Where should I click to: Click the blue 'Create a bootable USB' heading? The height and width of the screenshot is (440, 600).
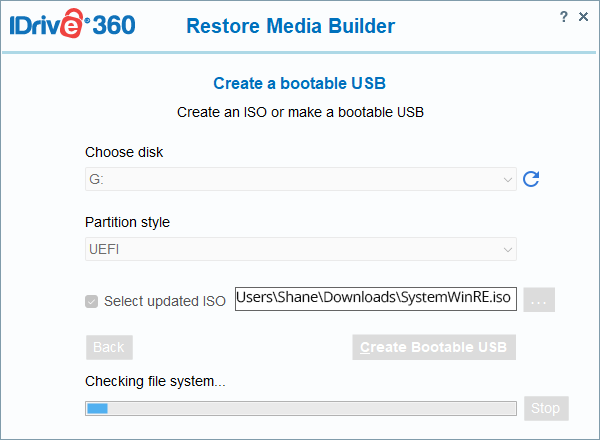click(x=300, y=83)
